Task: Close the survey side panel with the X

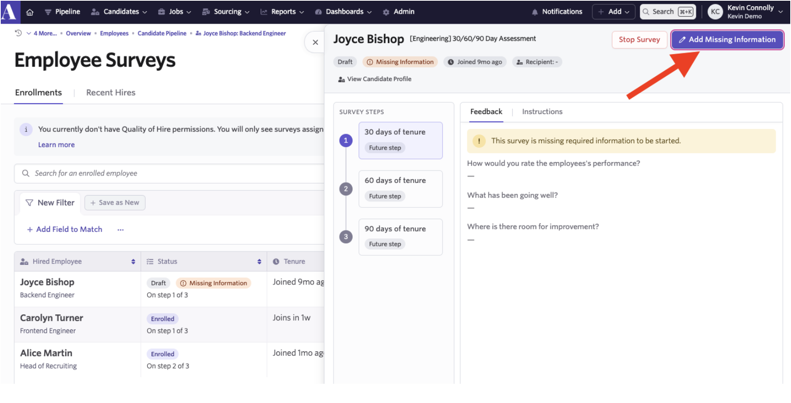Action: coord(315,42)
